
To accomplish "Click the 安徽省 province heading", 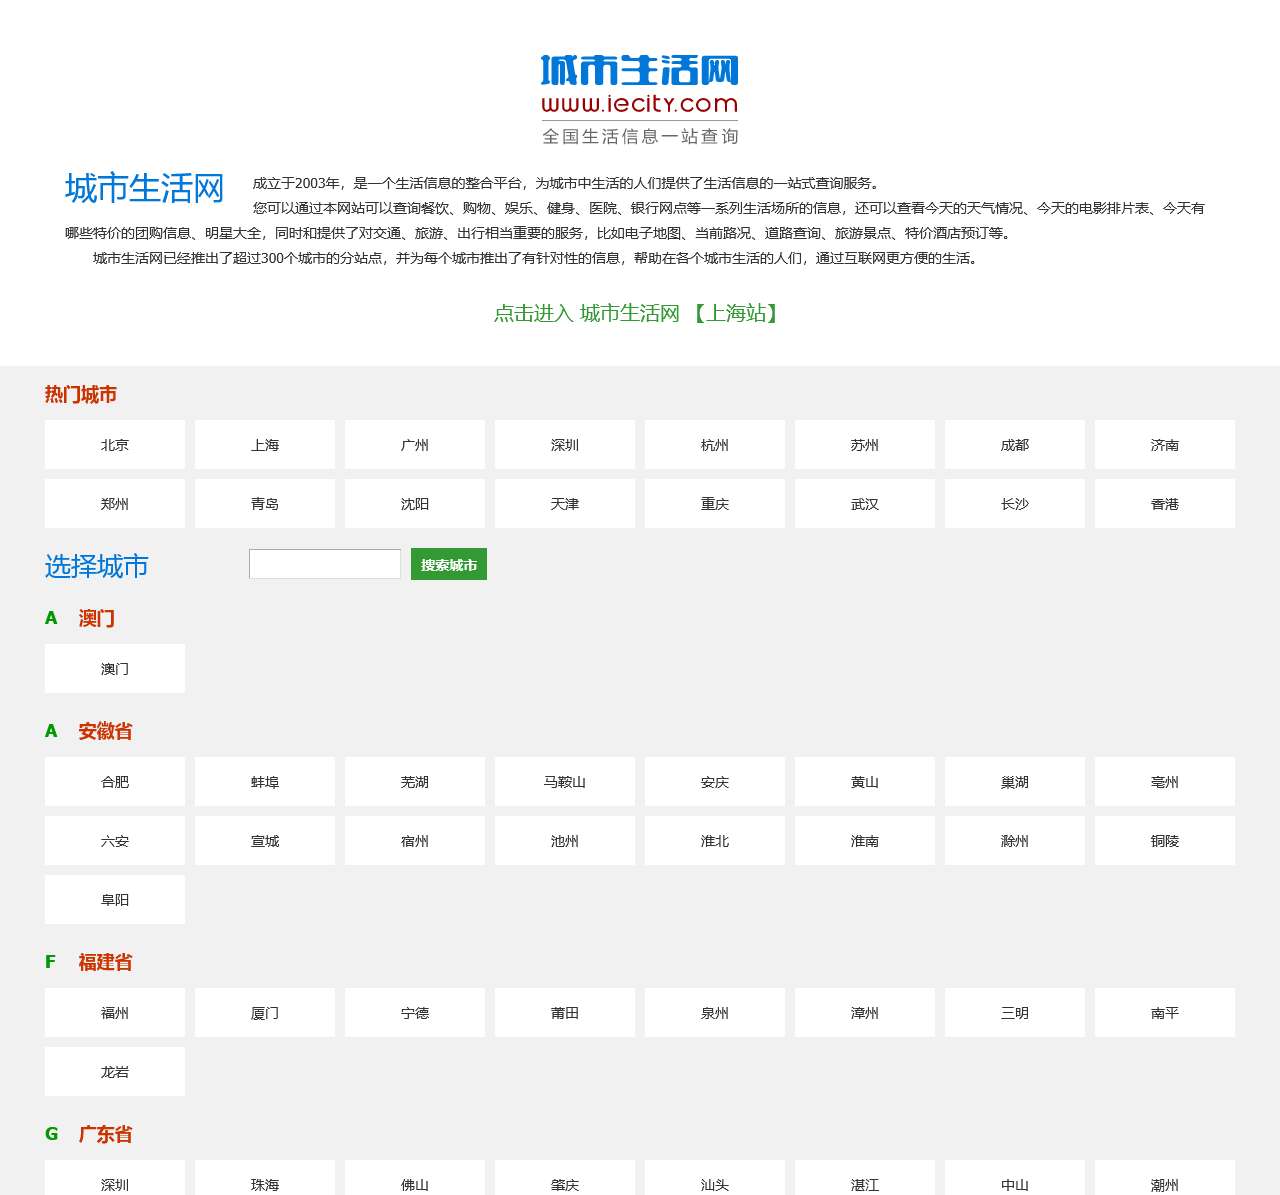I will click(105, 731).
